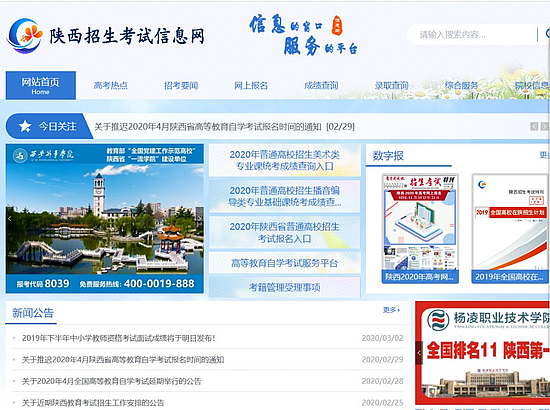Click 更多+ in 新闻公告 section
The height and width of the screenshot is (410, 550).
391,310
